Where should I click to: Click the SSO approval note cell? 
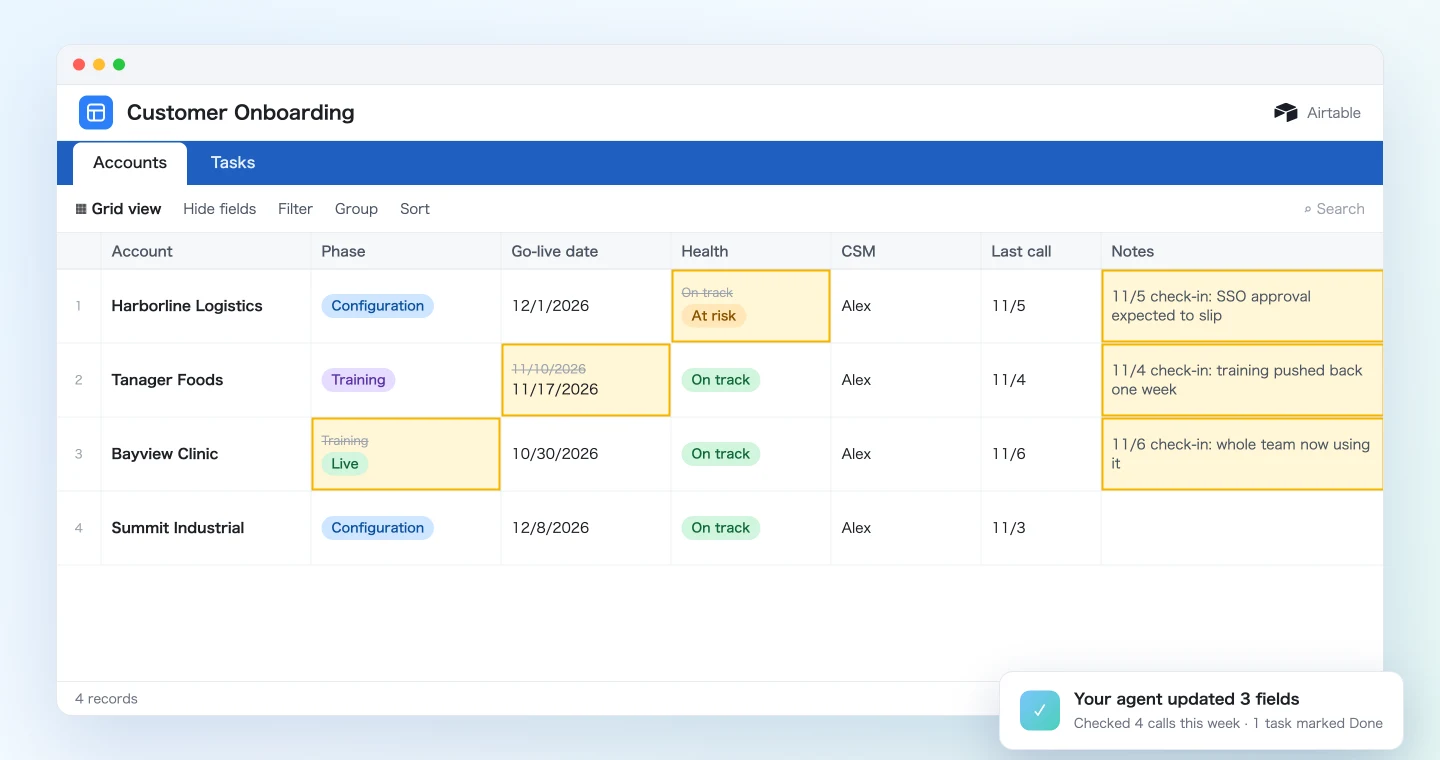pyautogui.click(x=1242, y=306)
